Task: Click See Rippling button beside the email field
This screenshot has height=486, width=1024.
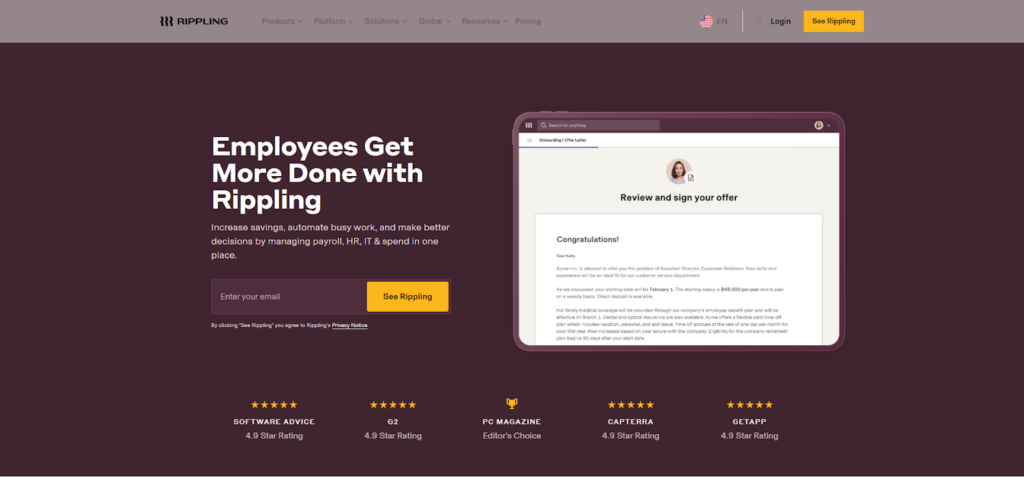Action: pos(407,297)
